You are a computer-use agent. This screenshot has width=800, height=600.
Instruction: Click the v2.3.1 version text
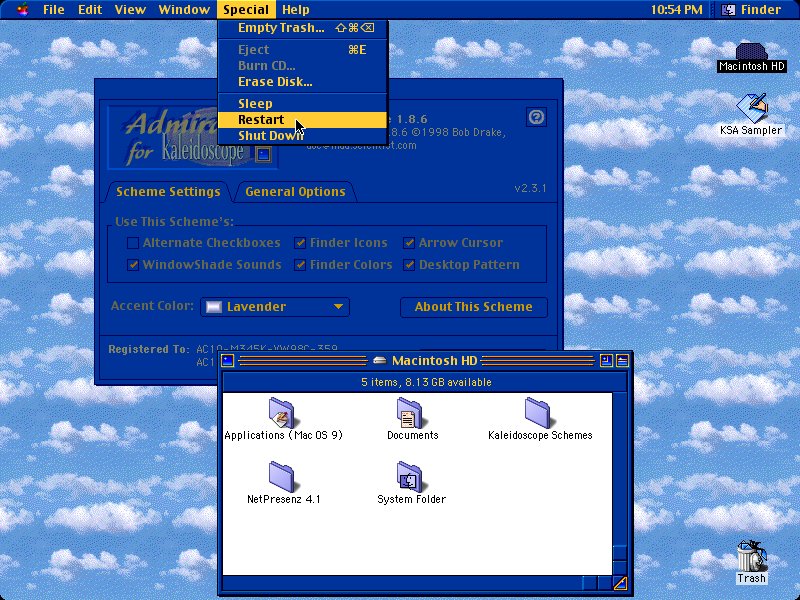tap(530, 188)
